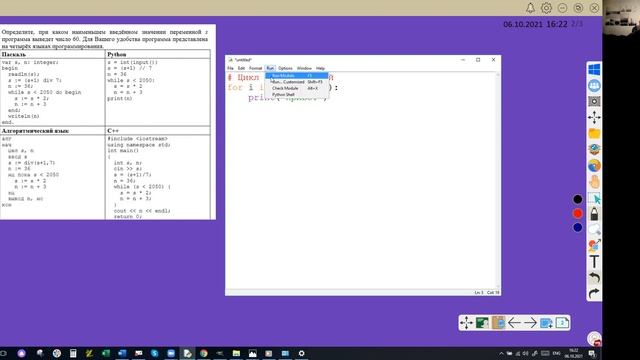
Task: Click the task image with program tables
Action: (107, 122)
